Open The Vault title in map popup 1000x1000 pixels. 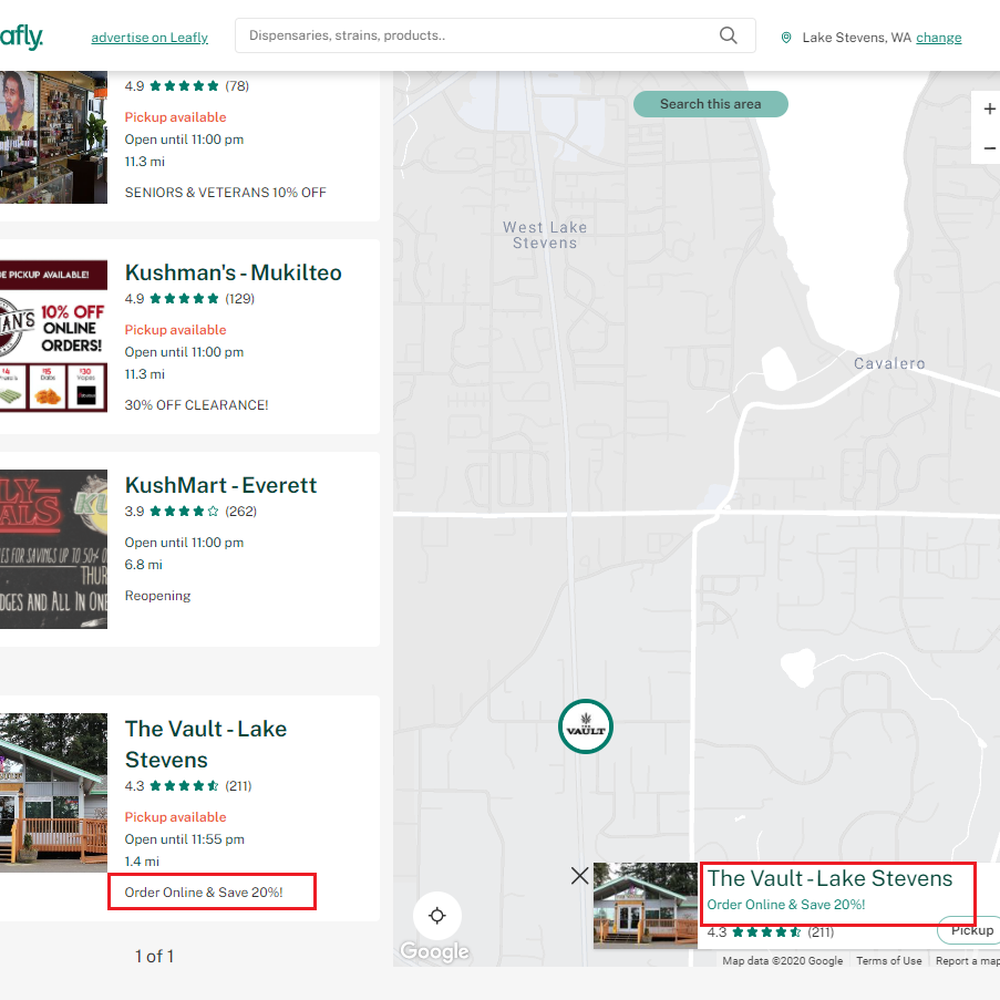[x=829, y=879]
